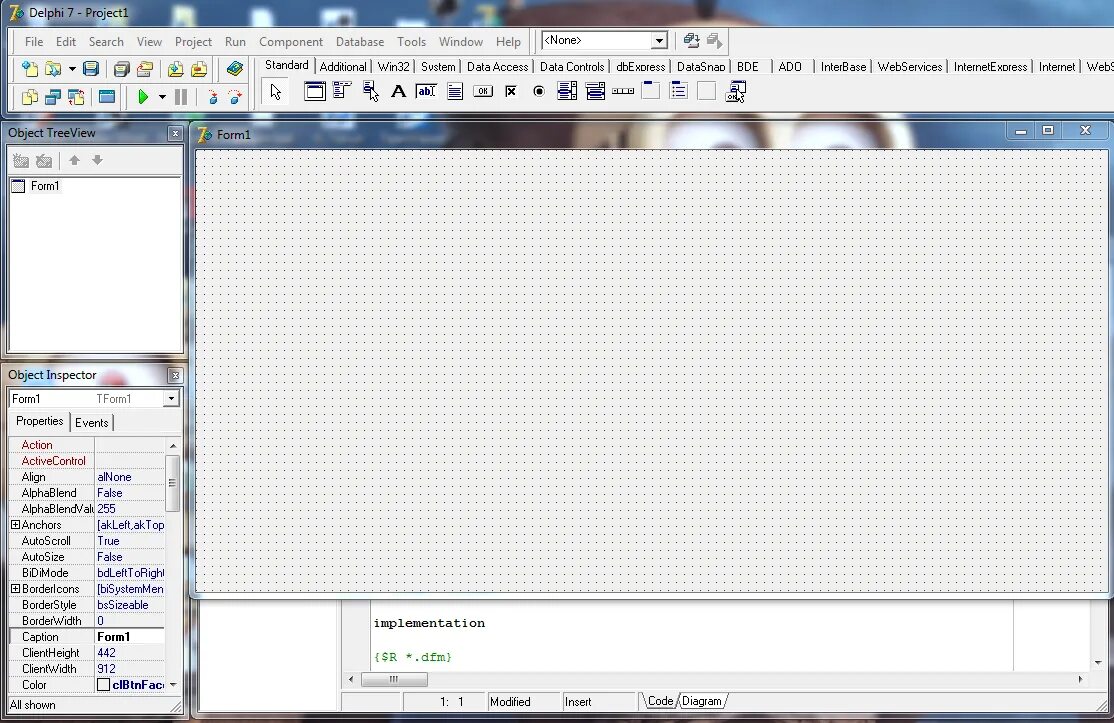Select the ScrollBar component icon
Image resolution: width=1114 pixels, height=723 pixels.
623,91
